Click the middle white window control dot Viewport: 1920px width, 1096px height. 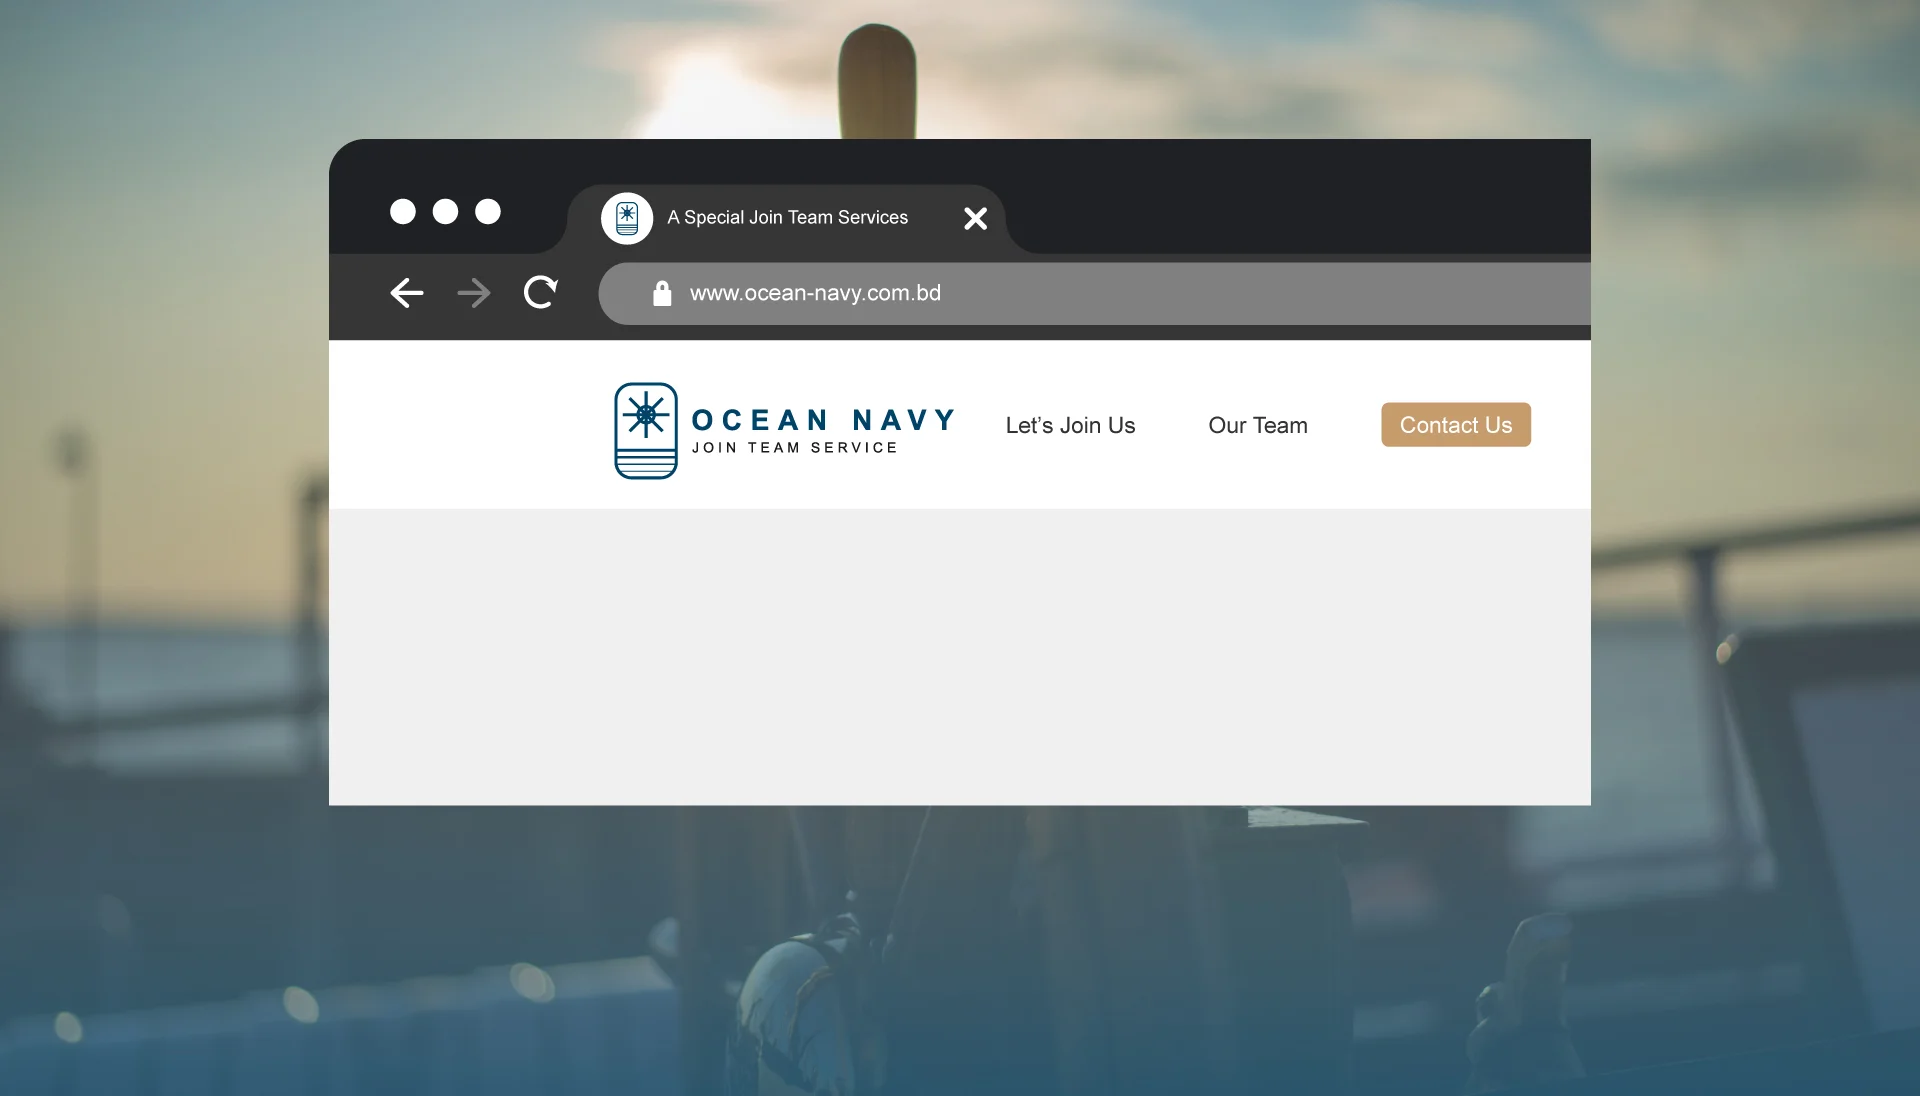coord(445,211)
